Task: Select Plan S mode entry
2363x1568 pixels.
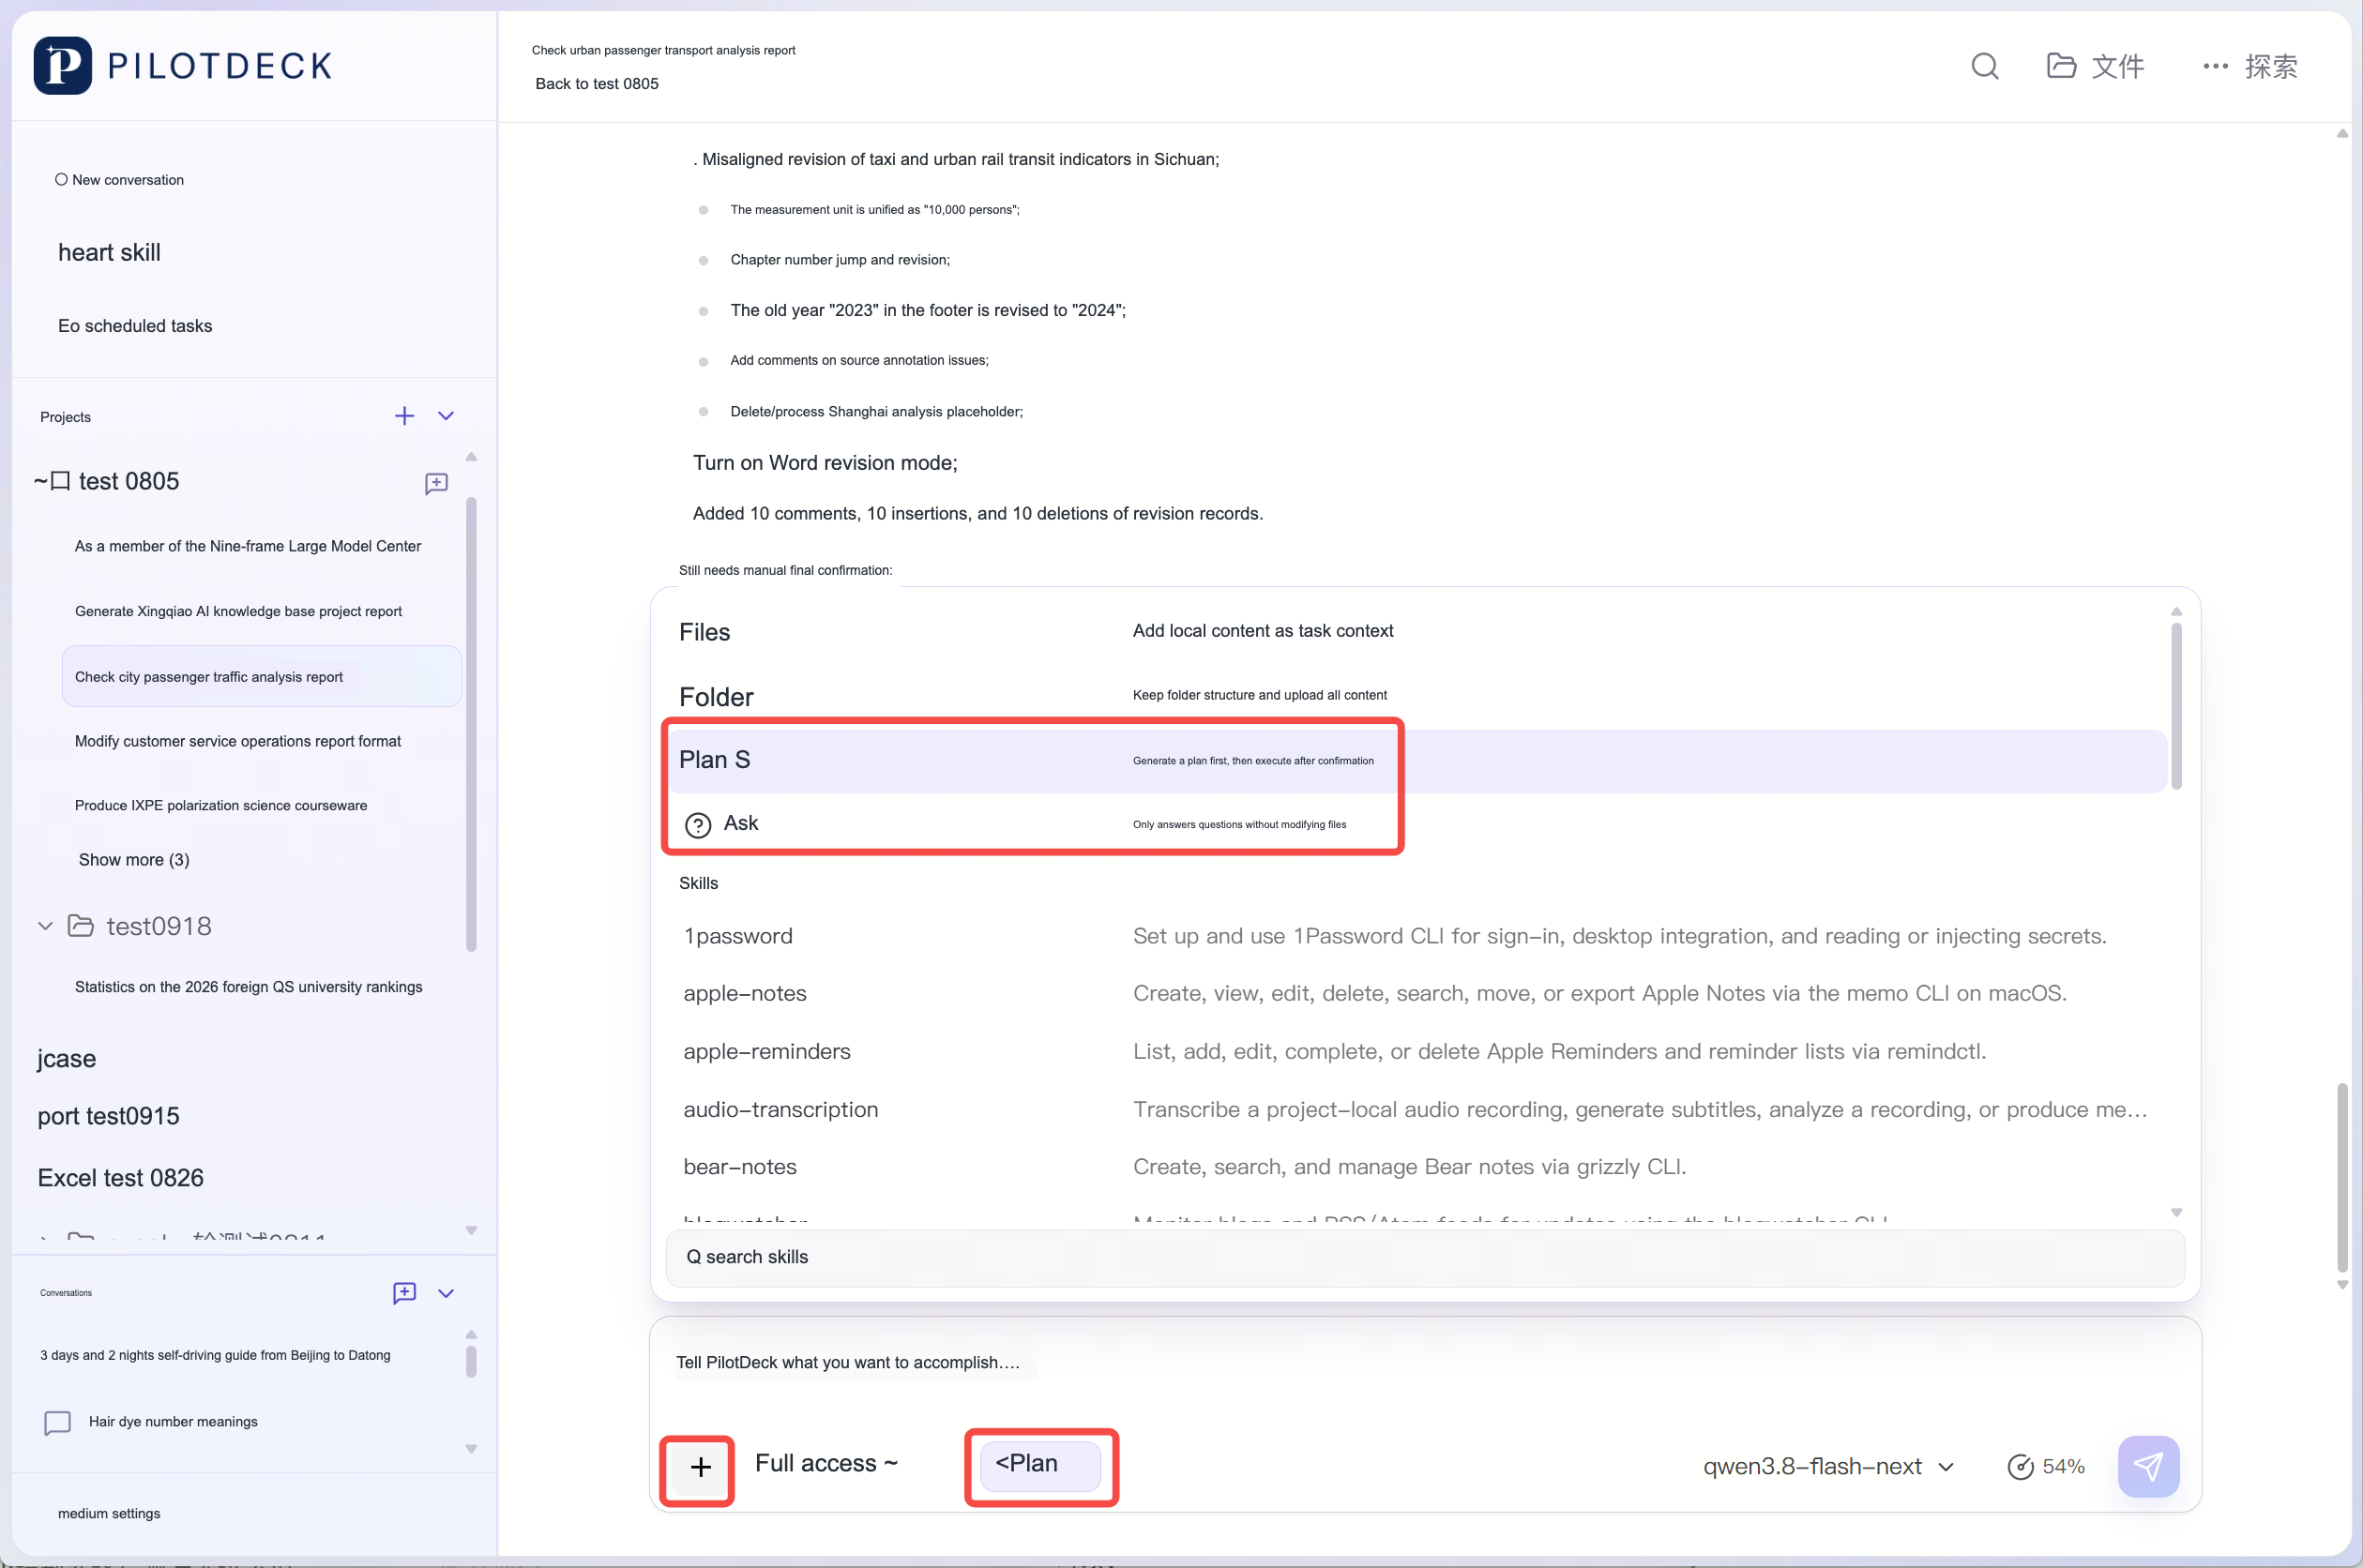Action: click(x=1416, y=761)
